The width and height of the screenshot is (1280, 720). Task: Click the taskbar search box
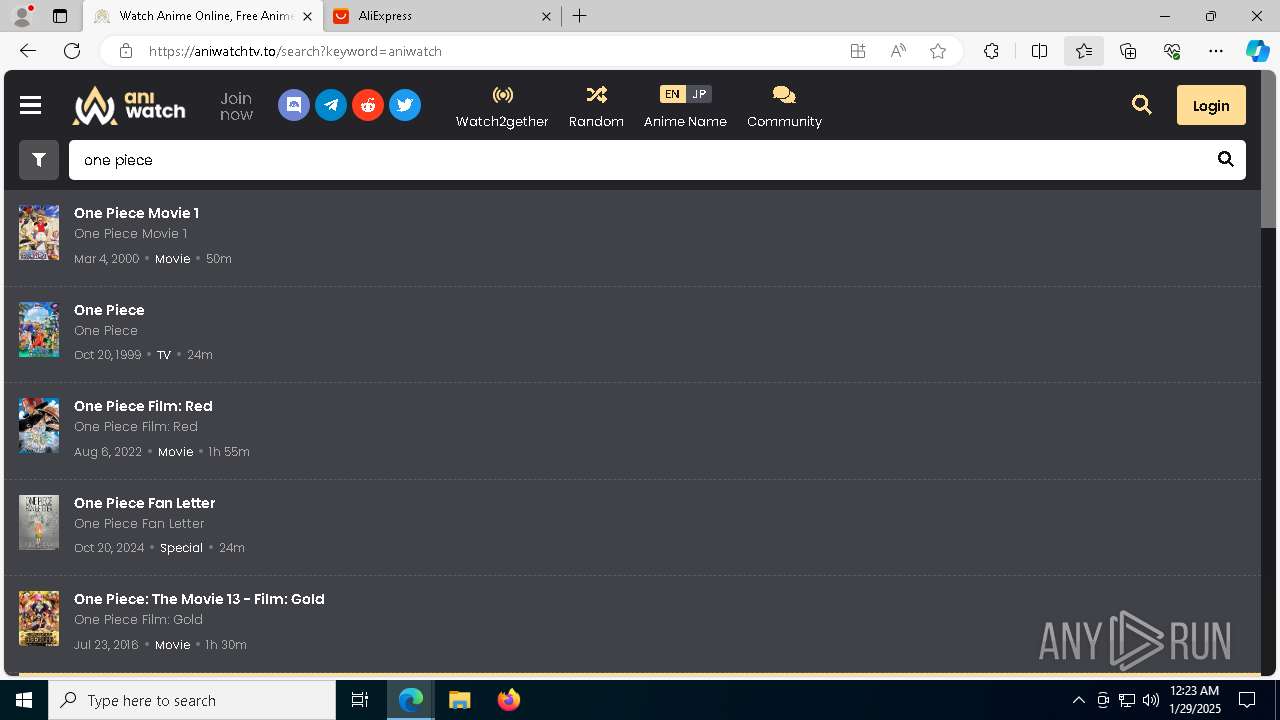point(192,700)
